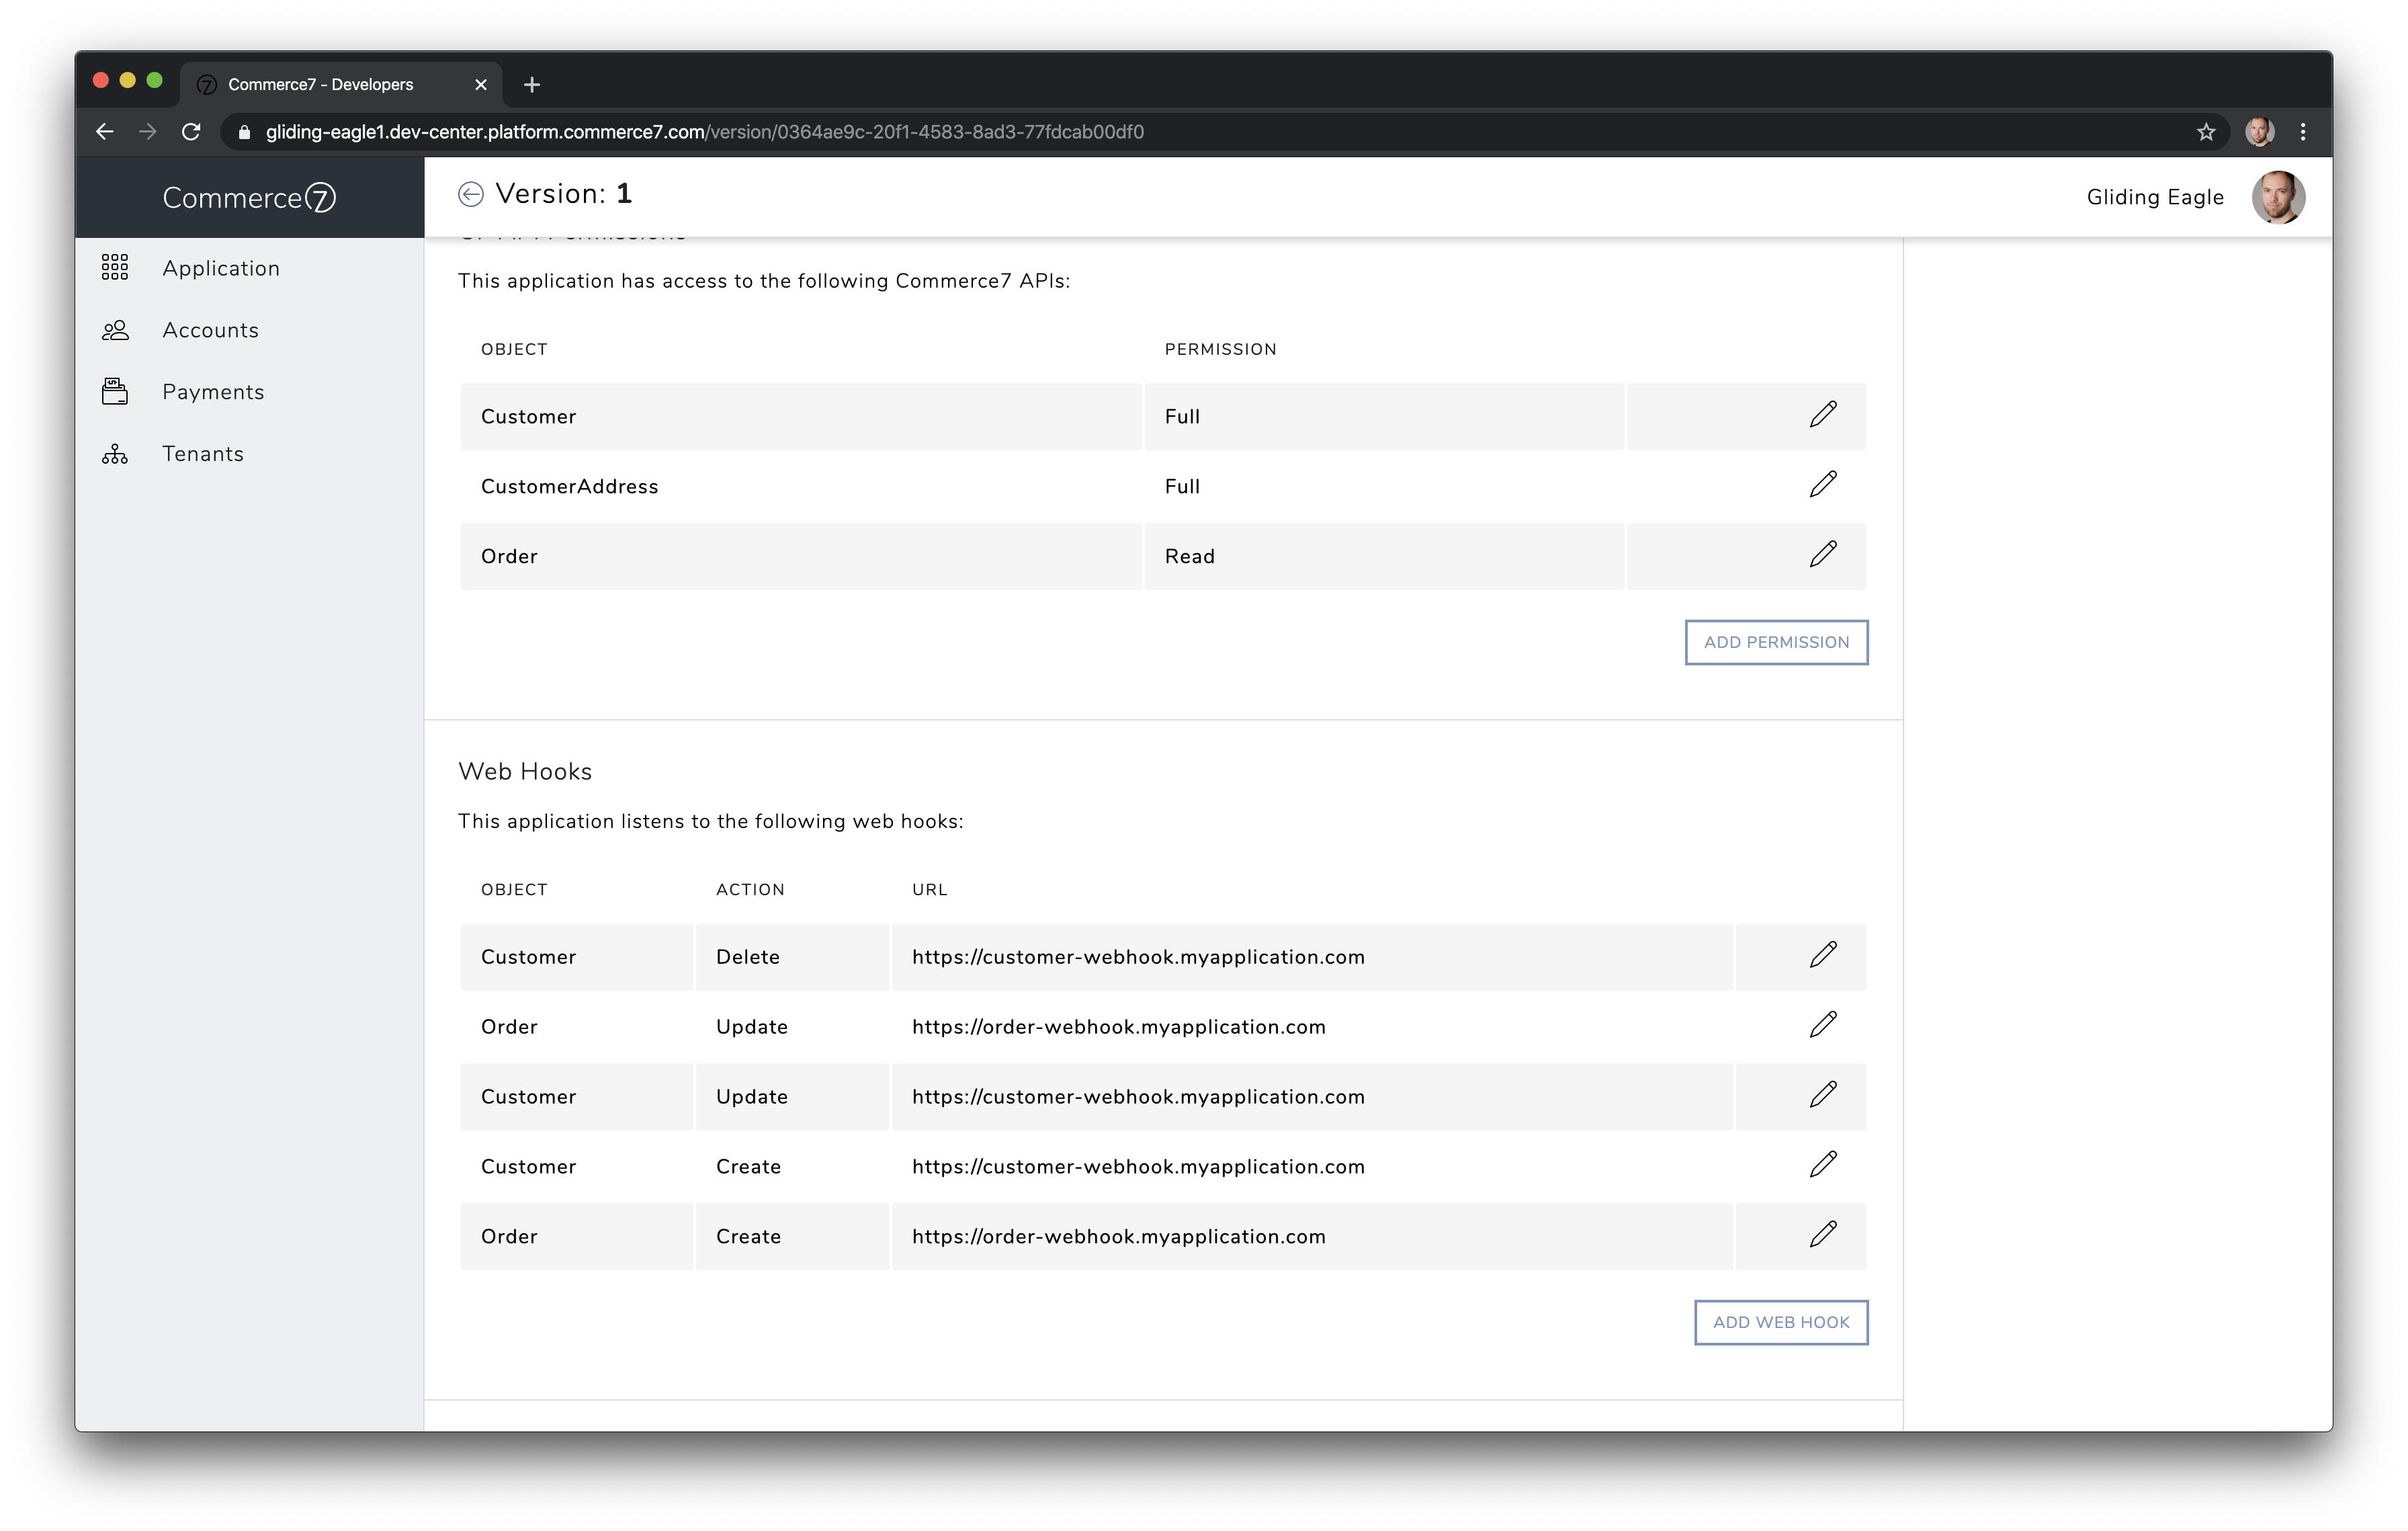
Task: Go to the Payments section
Action: (213, 392)
